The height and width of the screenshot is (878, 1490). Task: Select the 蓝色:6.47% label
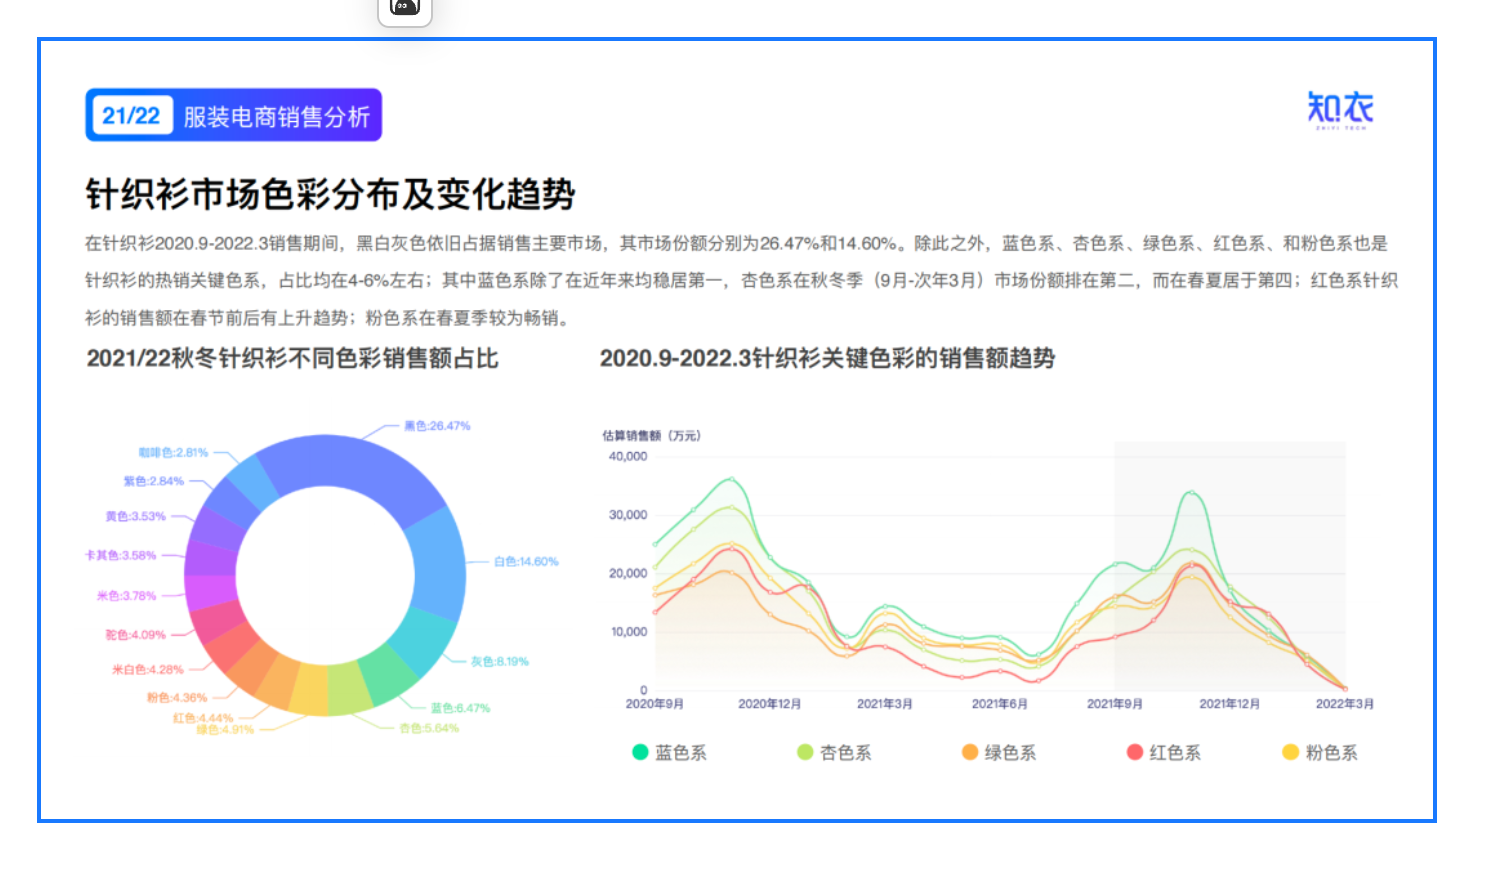tap(461, 708)
